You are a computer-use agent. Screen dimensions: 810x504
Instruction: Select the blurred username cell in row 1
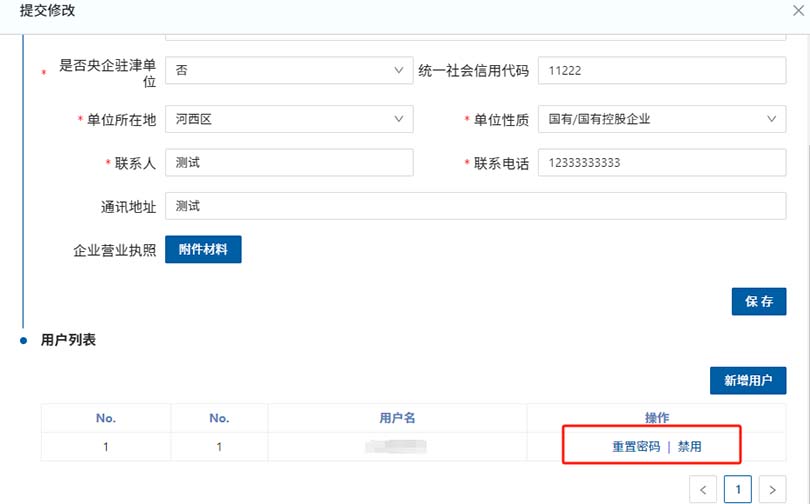tap(397, 447)
